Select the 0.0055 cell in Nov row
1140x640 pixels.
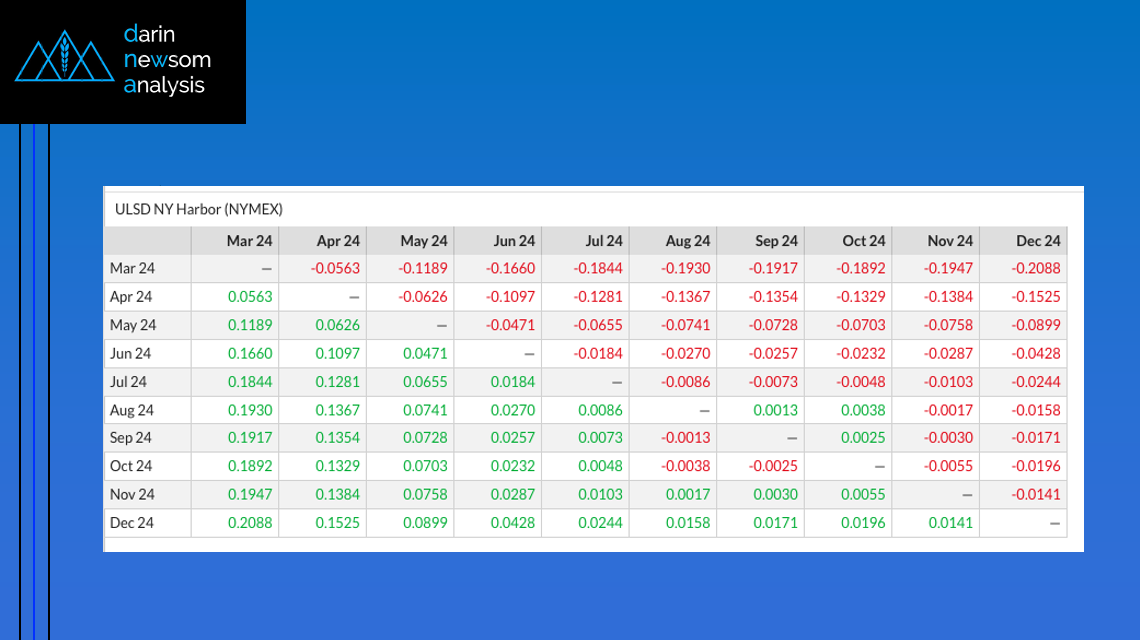(x=865, y=494)
